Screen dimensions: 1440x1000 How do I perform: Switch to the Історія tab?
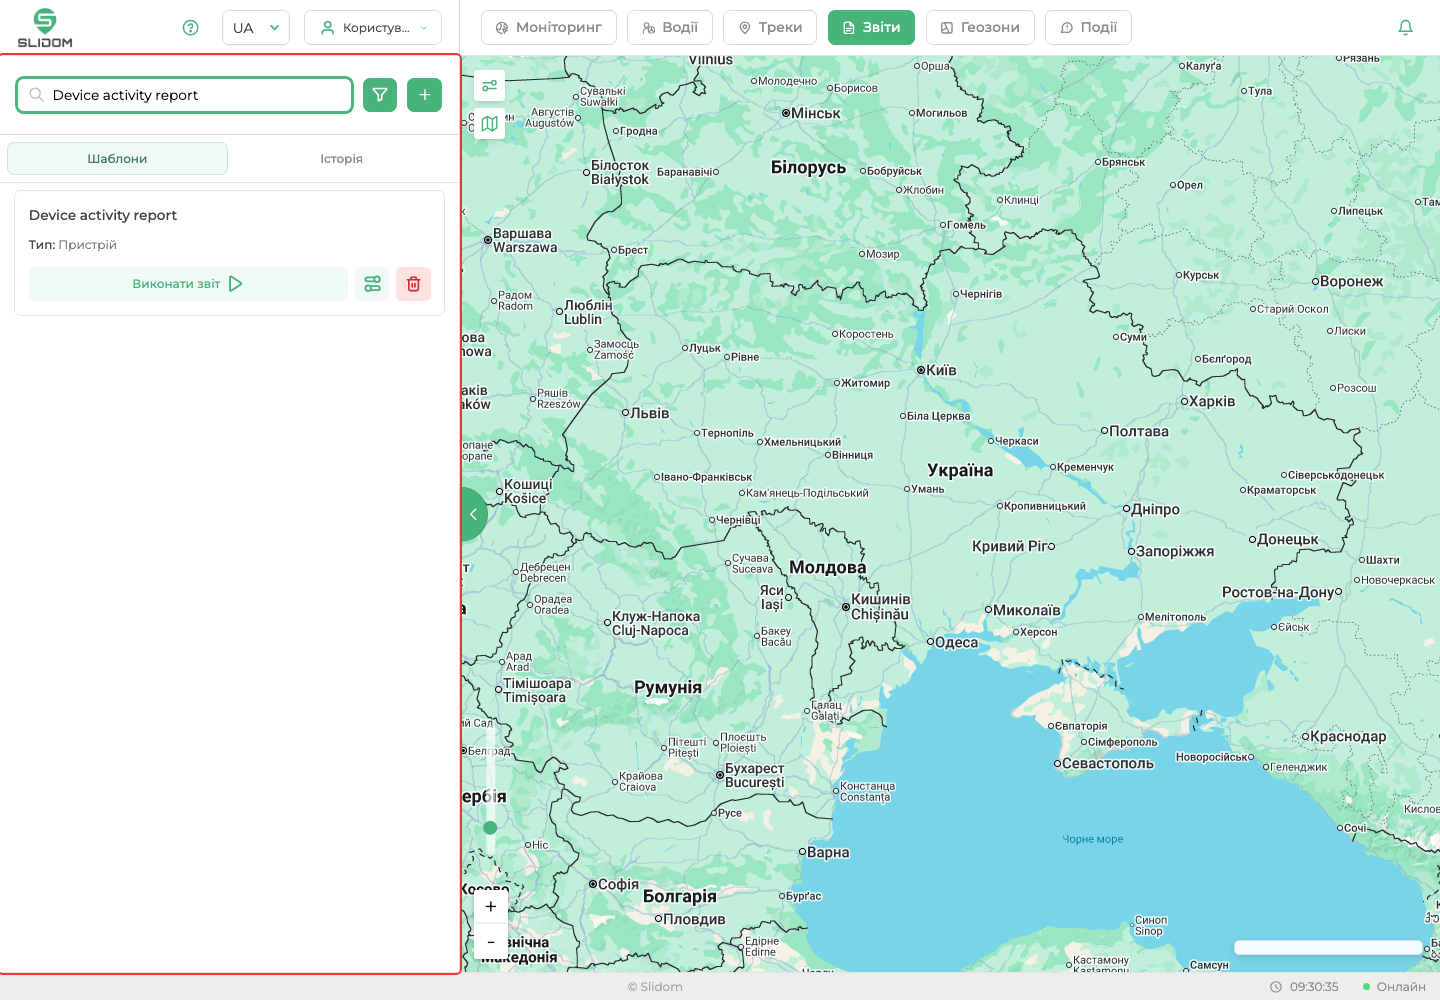(x=341, y=159)
